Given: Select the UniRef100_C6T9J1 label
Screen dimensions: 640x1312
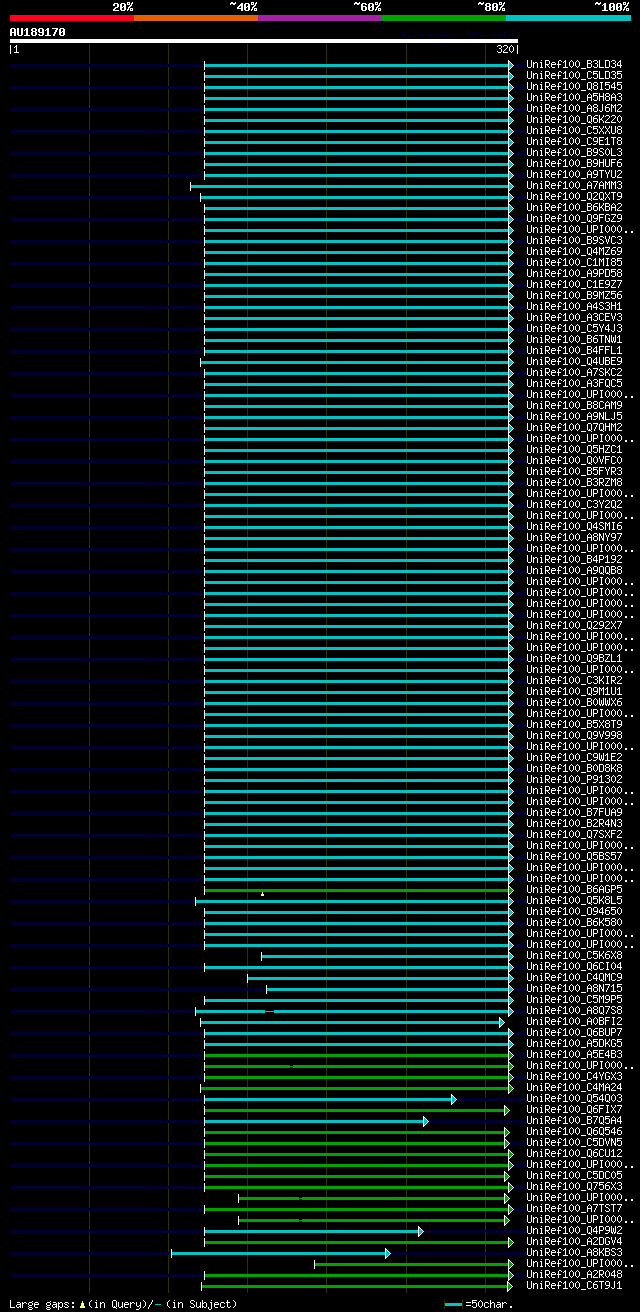Looking at the screenshot, I should point(574,1286).
